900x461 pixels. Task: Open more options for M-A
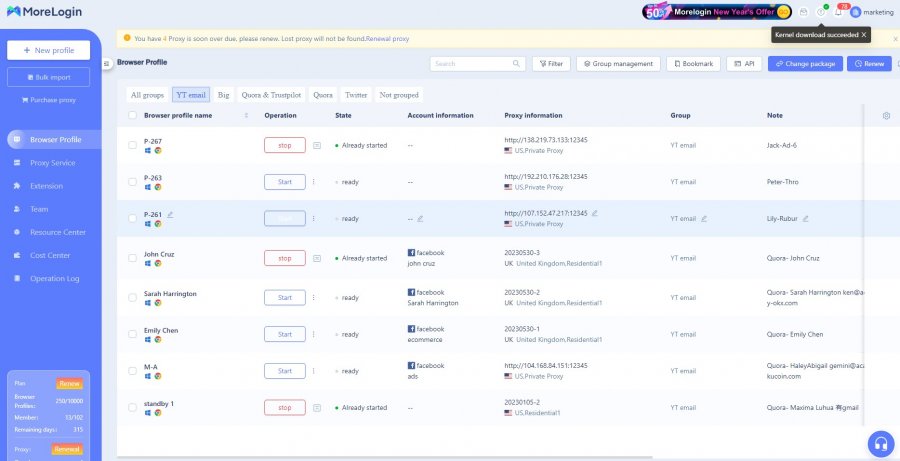pos(313,371)
